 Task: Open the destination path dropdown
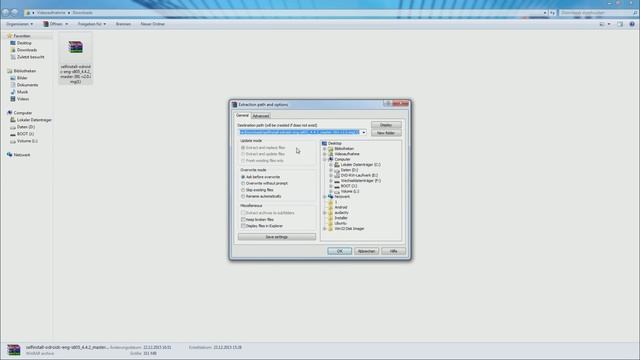(364, 132)
